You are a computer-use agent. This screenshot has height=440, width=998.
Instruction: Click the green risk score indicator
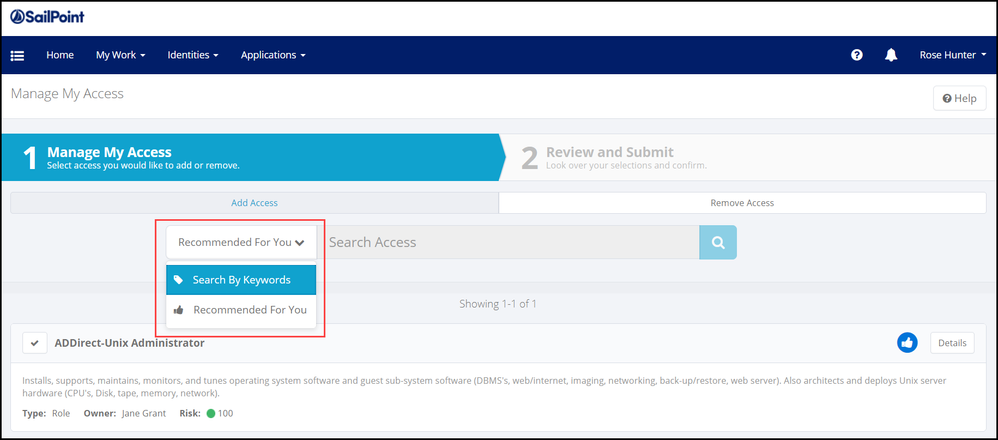[211, 413]
